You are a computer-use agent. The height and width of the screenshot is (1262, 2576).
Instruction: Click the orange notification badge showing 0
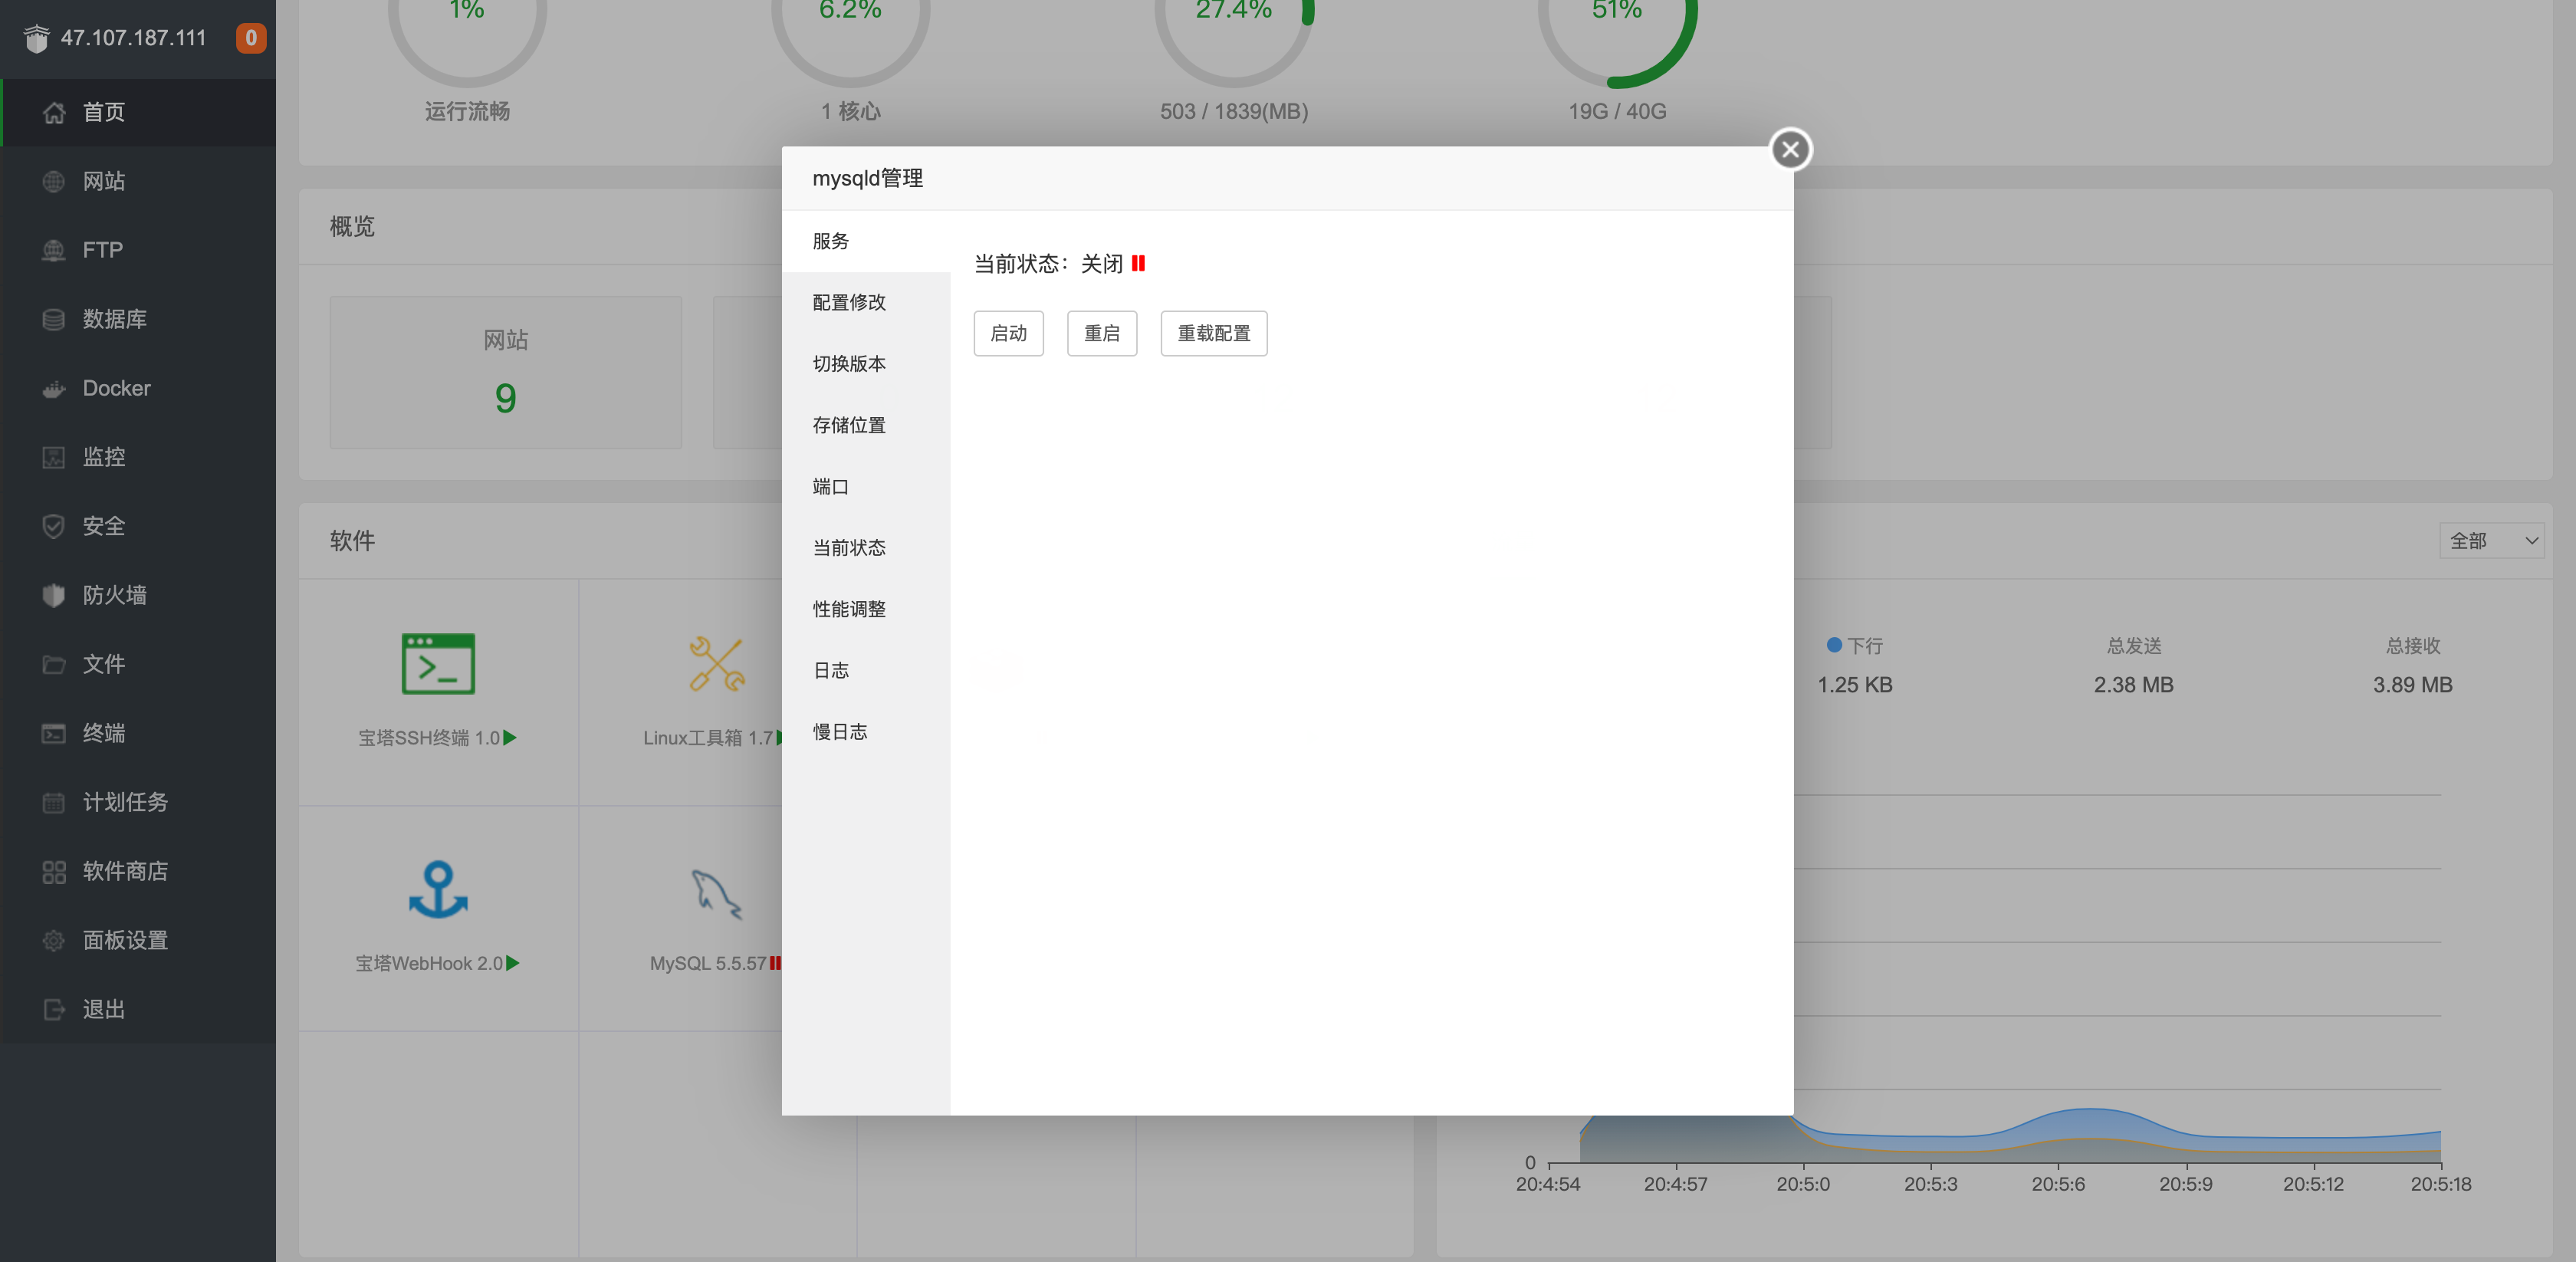(250, 38)
